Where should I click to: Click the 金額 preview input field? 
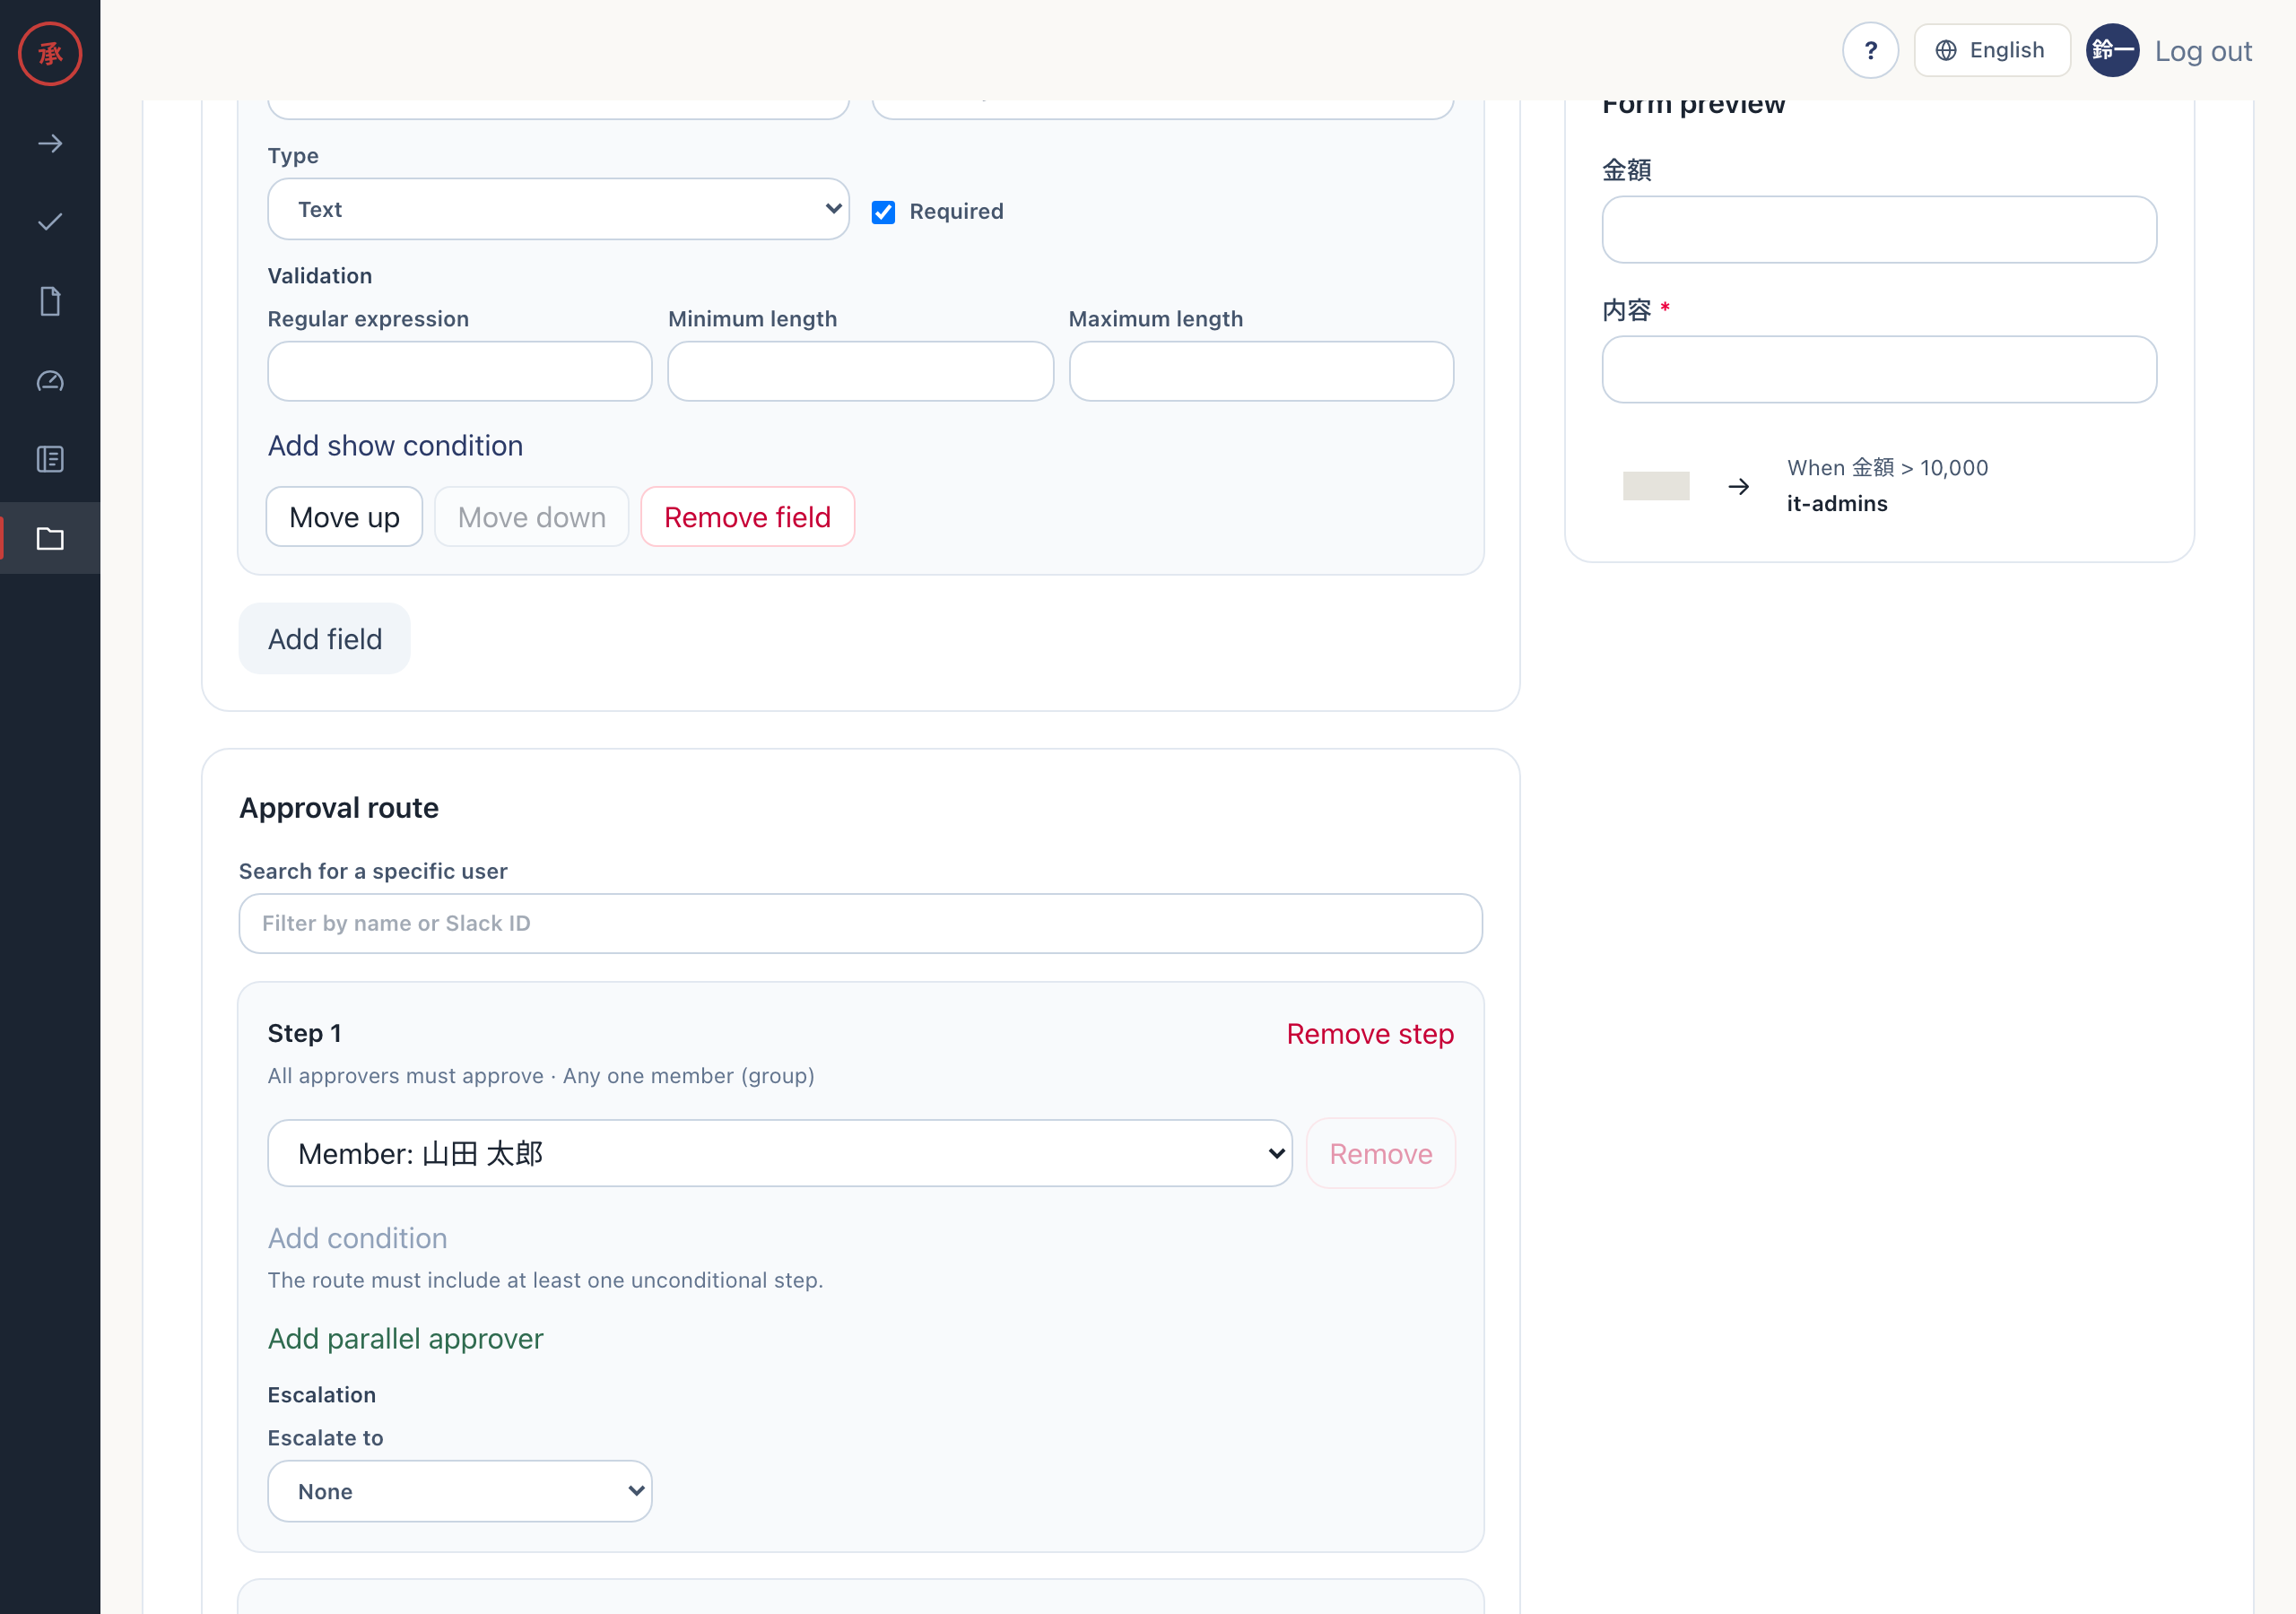pos(1878,229)
